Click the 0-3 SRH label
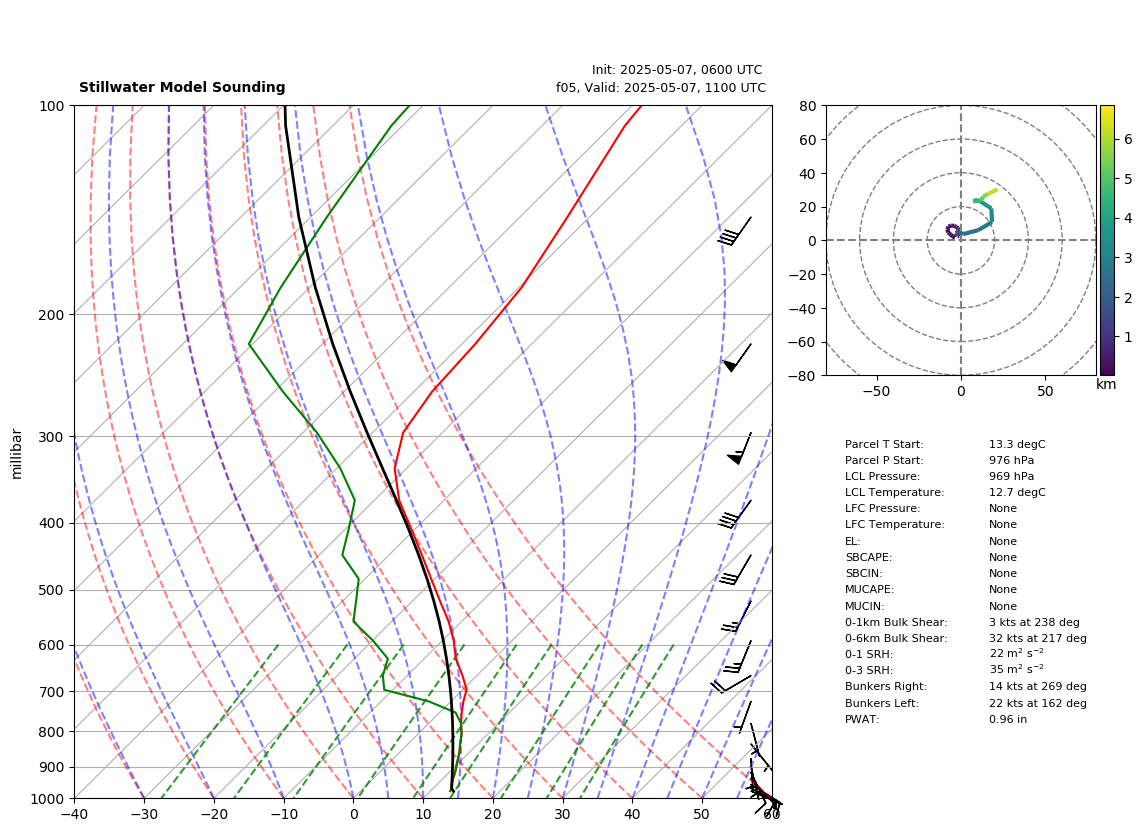Viewport: 1142px width, 832px height. [869, 670]
